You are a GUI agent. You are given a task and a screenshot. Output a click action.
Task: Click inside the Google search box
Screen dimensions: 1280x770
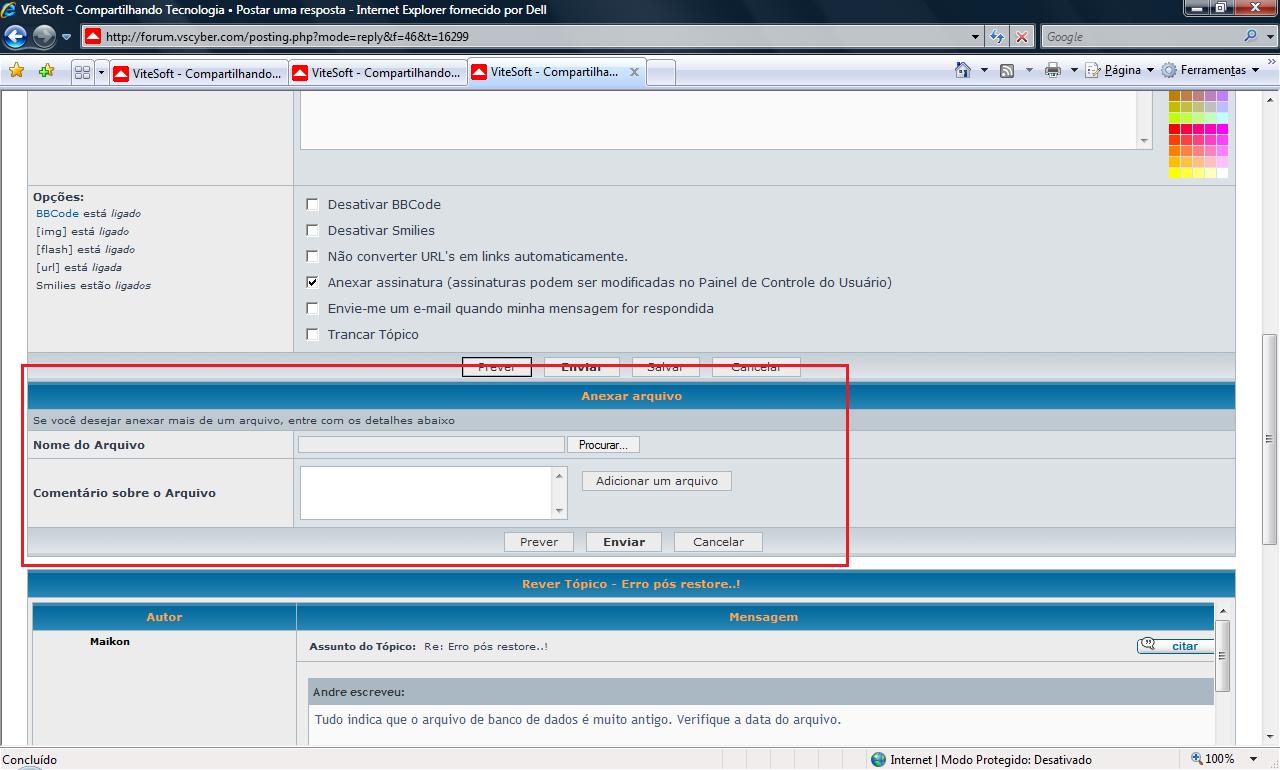point(1140,37)
